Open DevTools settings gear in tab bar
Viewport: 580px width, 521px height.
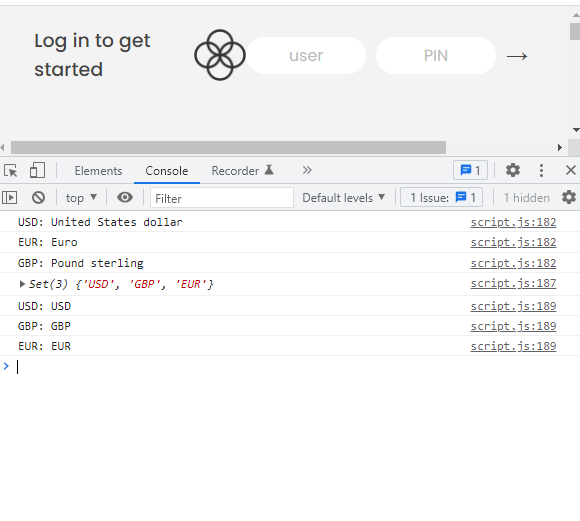[x=513, y=171]
